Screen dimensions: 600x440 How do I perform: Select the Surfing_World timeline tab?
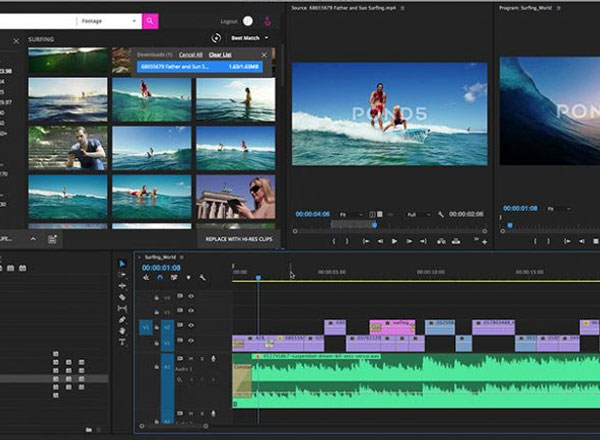click(160, 257)
